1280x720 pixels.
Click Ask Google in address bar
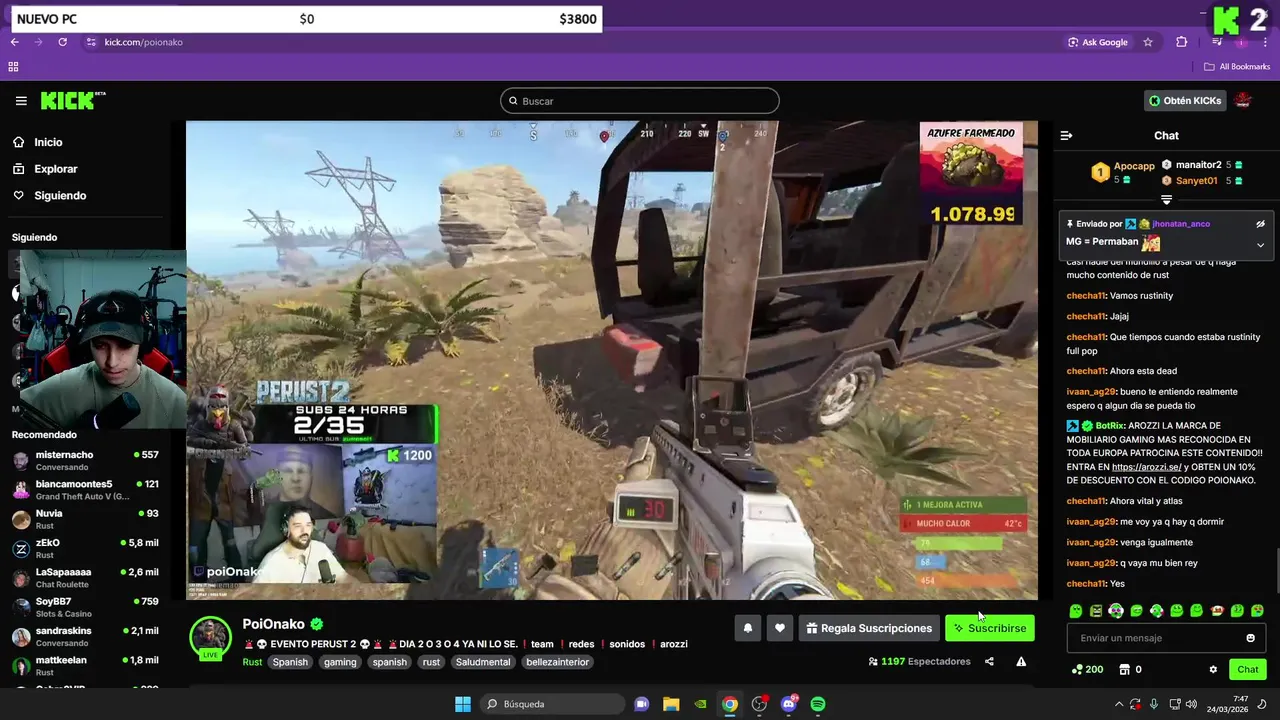(1098, 42)
